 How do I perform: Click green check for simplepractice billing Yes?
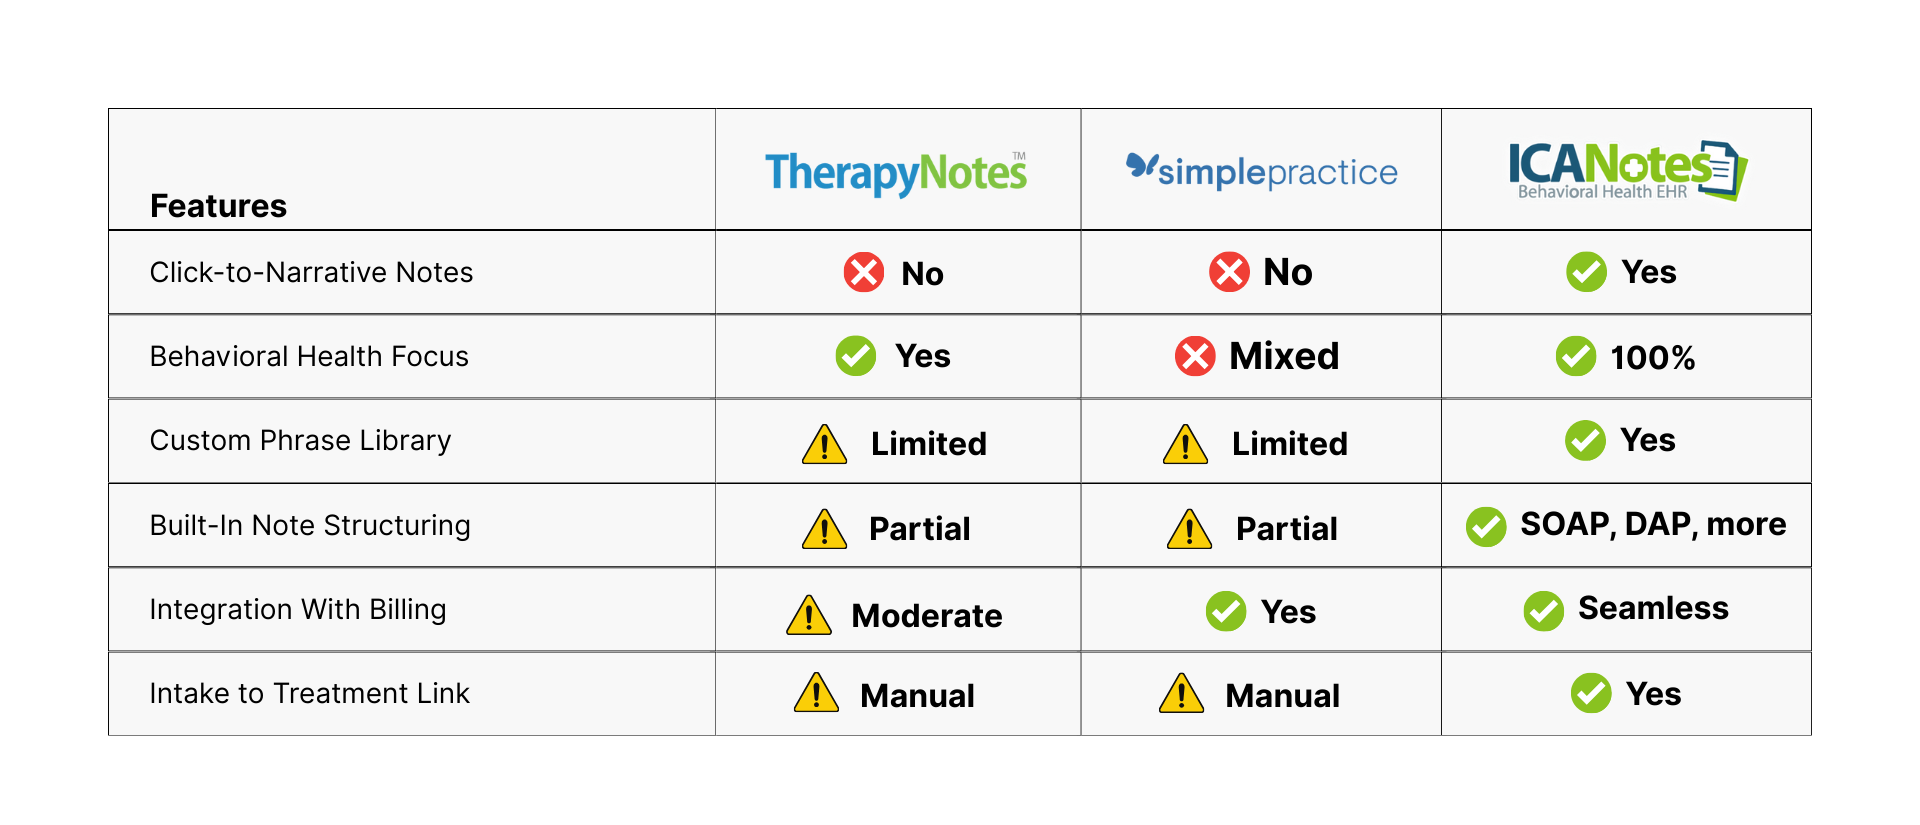tap(1226, 611)
